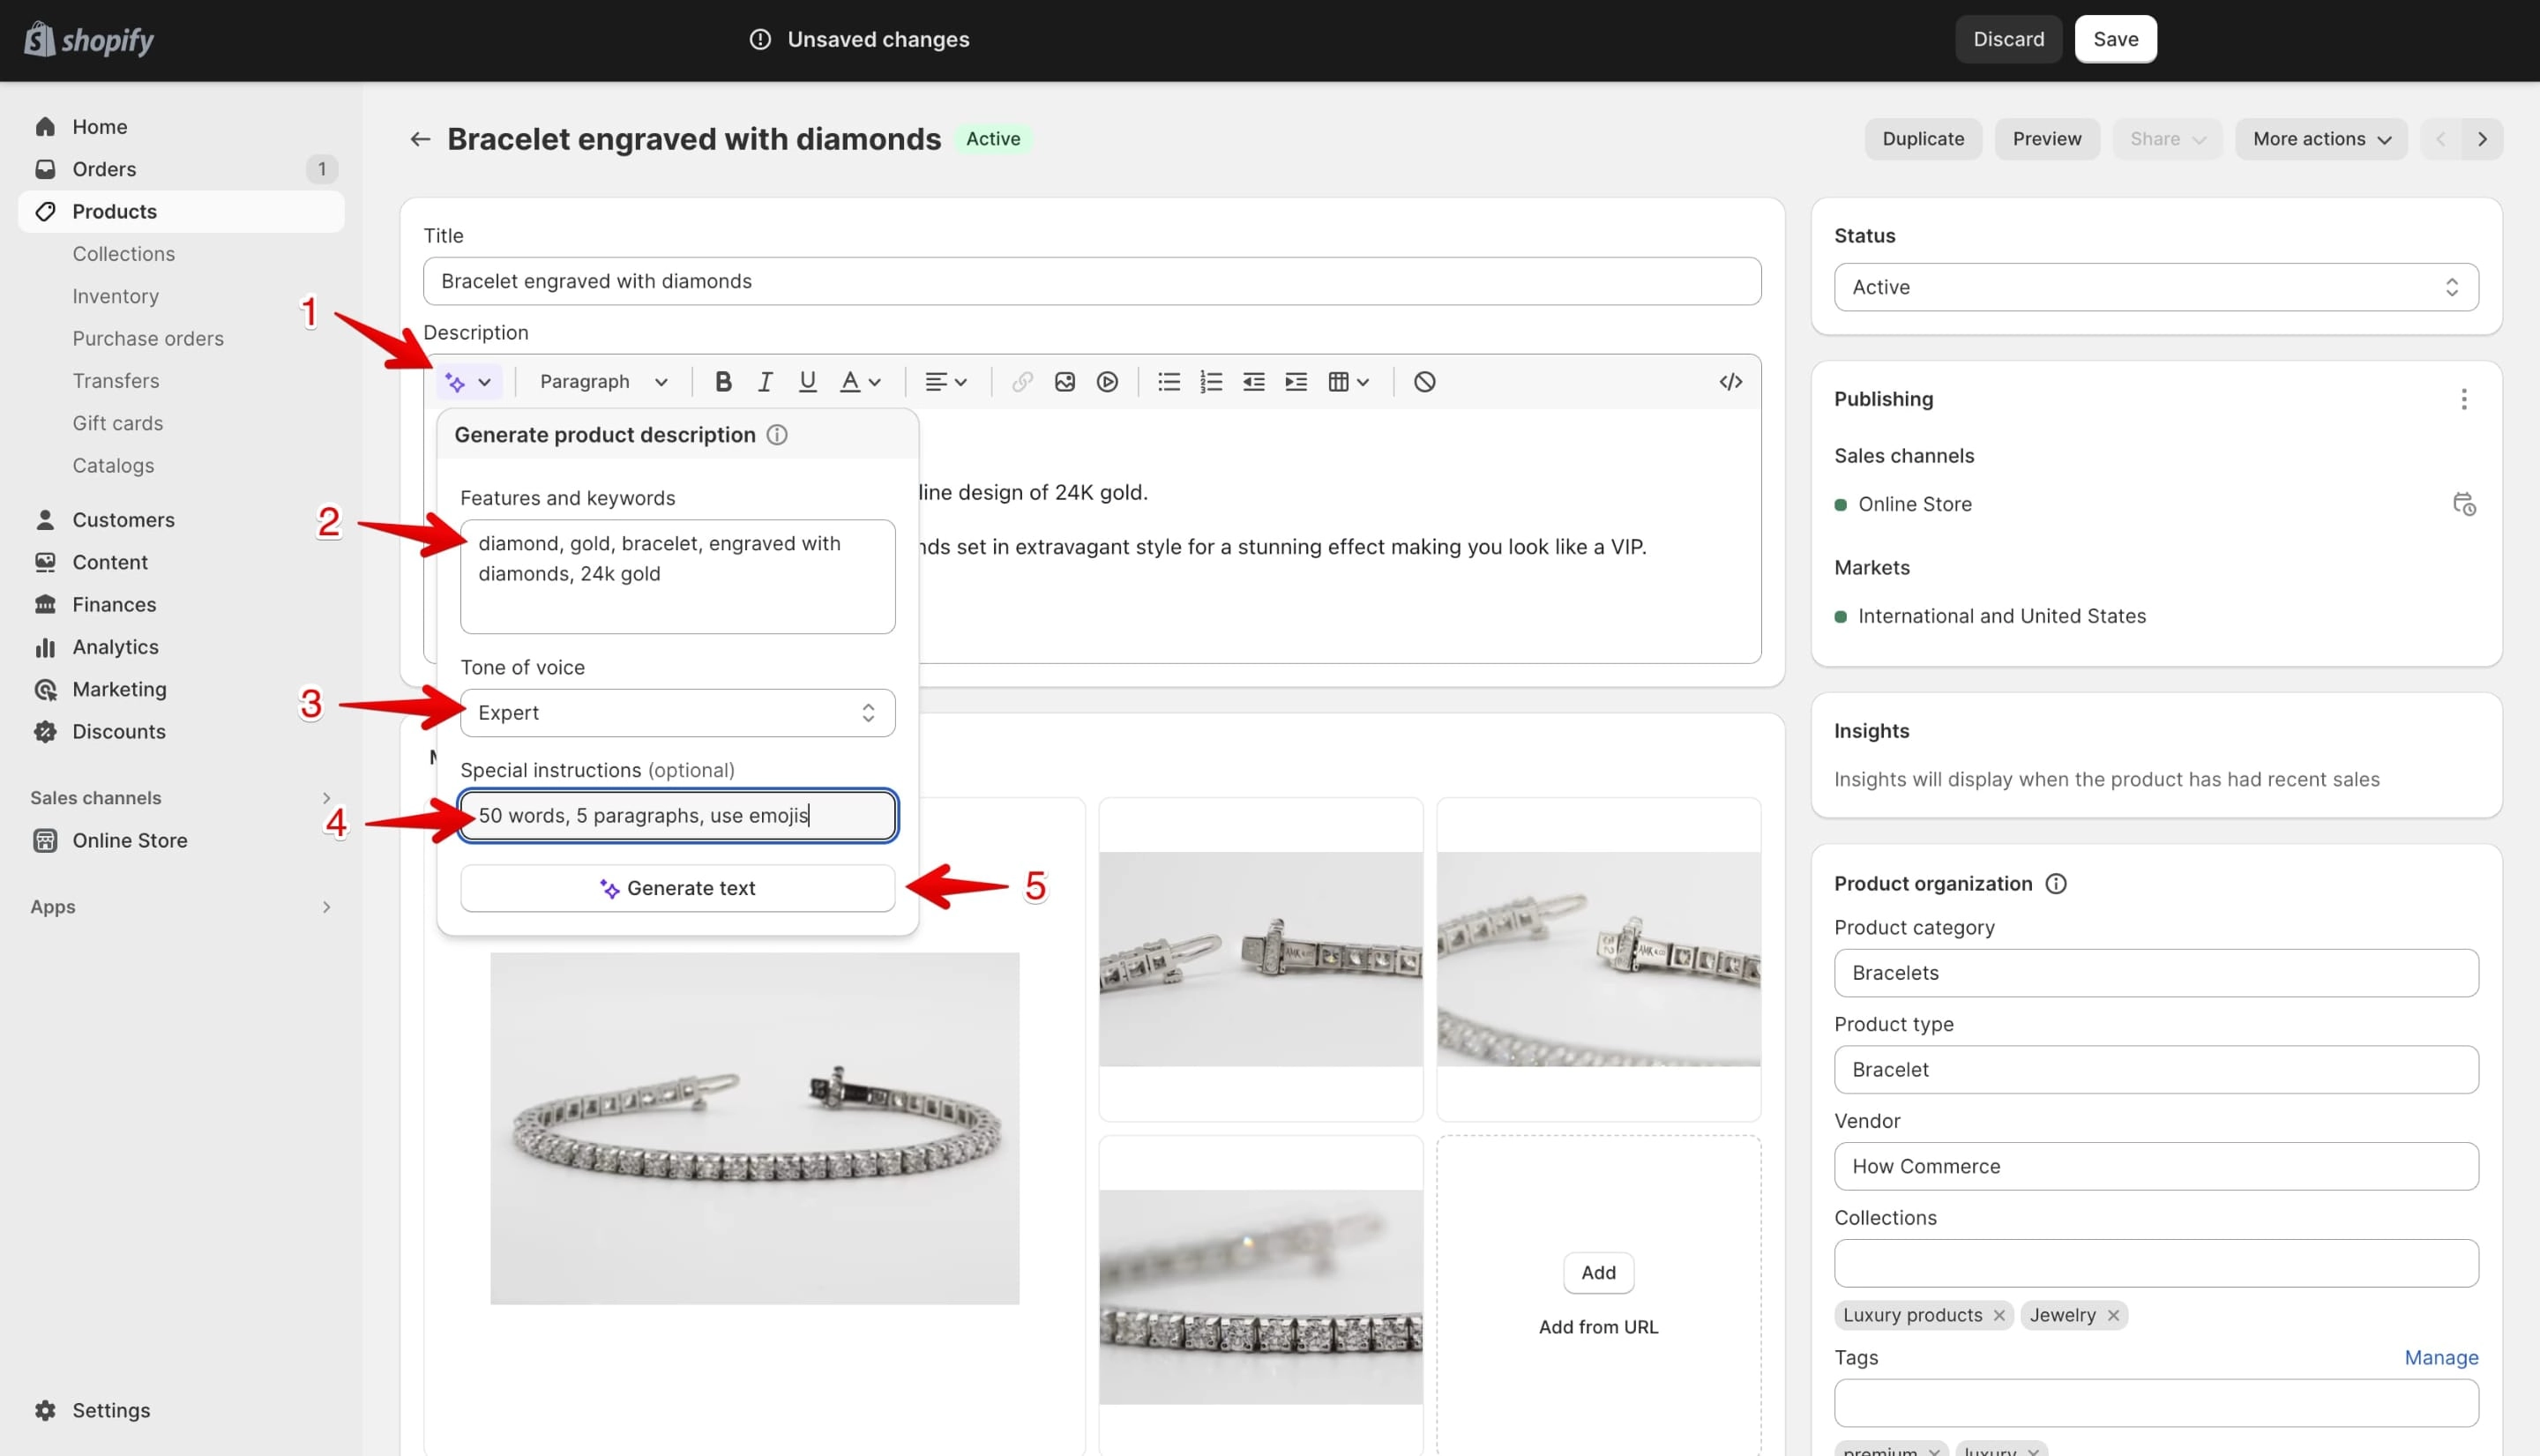
Task: Click Online Store schedule publishing icon
Action: tap(2464, 504)
